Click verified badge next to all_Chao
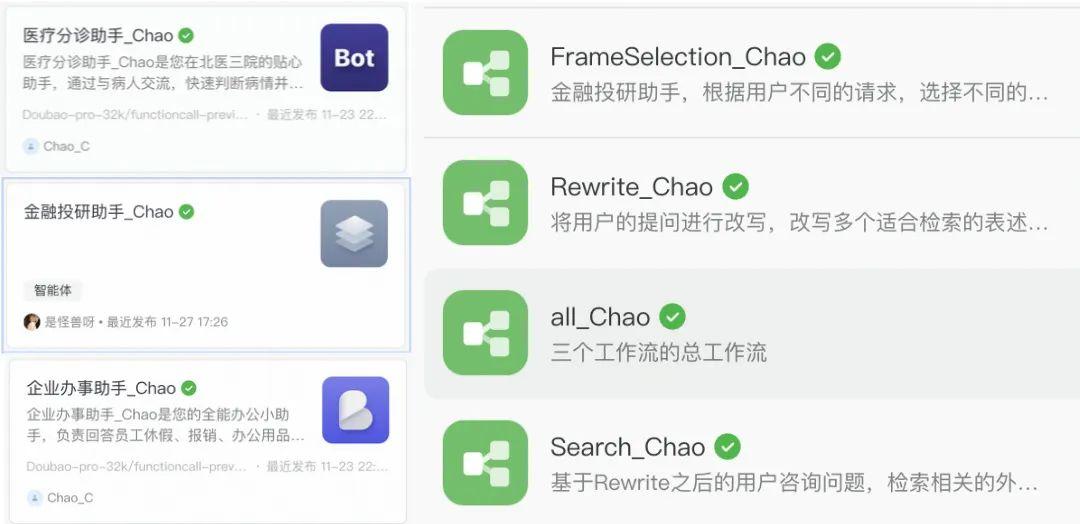 tap(672, 317)
